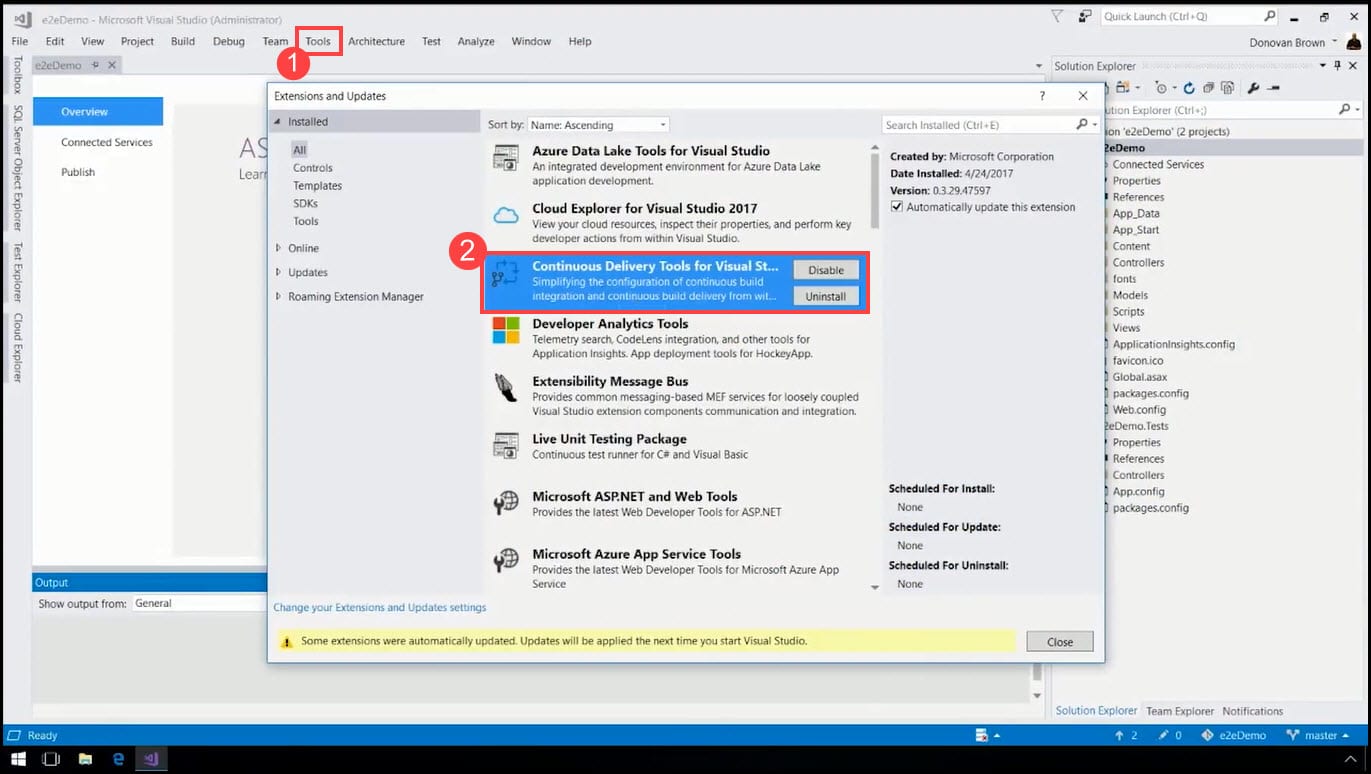Toggle Automatically update this extension checkbox
The height and width of the screenshot is (774, 1371).
tap(897, 207)
